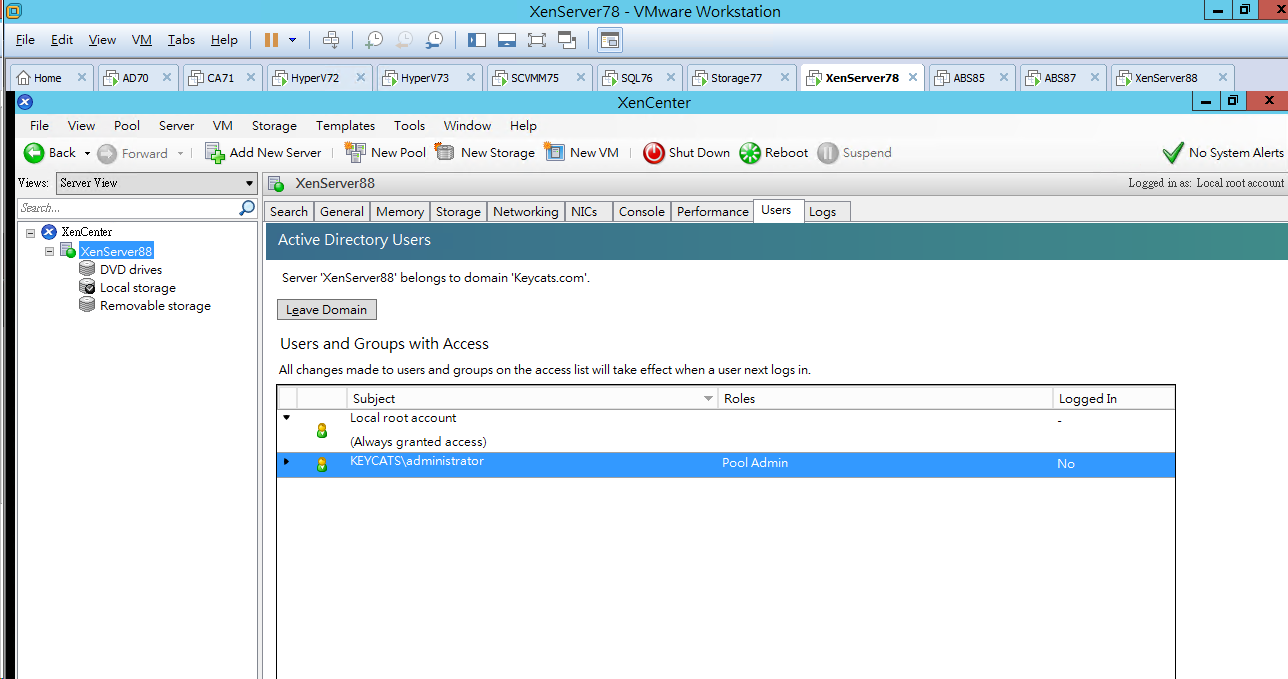This screenshot has width=1288, height=679.
Task: Open the Forward history dropdown arrow
Action: tap(180, 153)
